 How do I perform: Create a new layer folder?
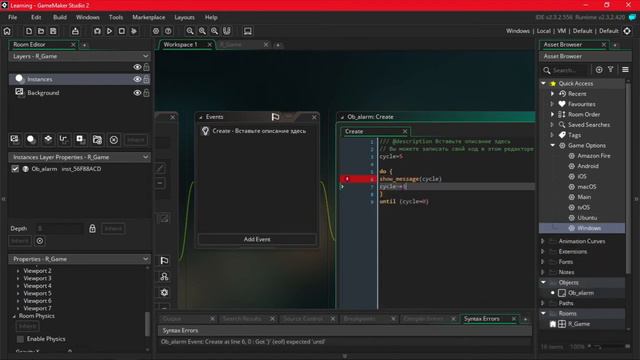[97, 140]
